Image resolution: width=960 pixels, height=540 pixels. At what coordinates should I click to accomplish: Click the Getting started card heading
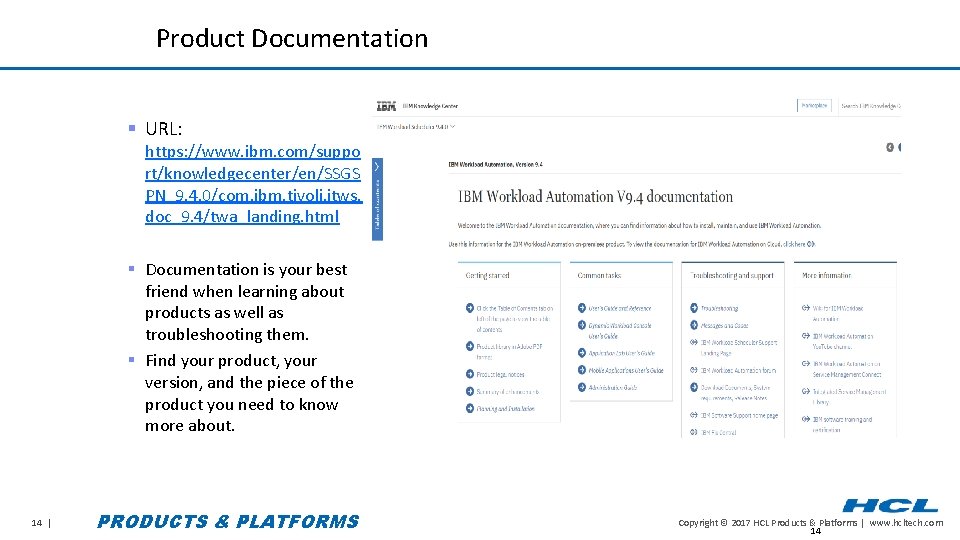pos(487,276)
